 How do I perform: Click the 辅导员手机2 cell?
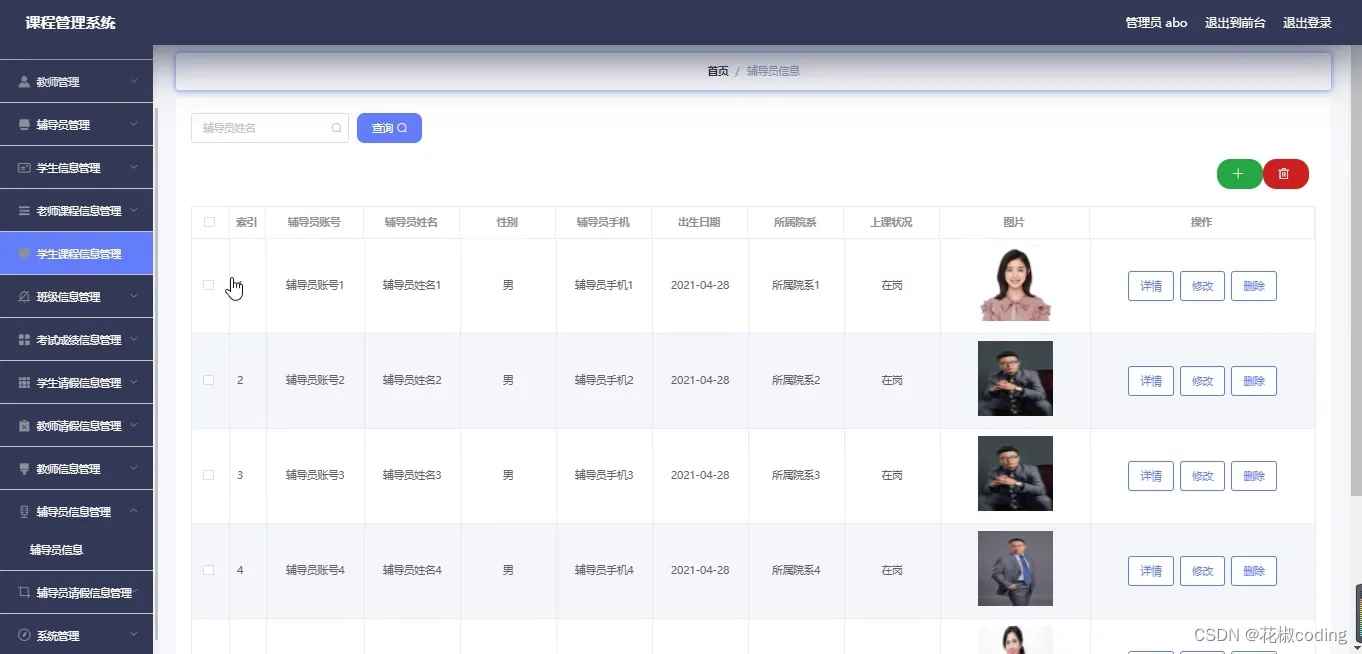604,380
